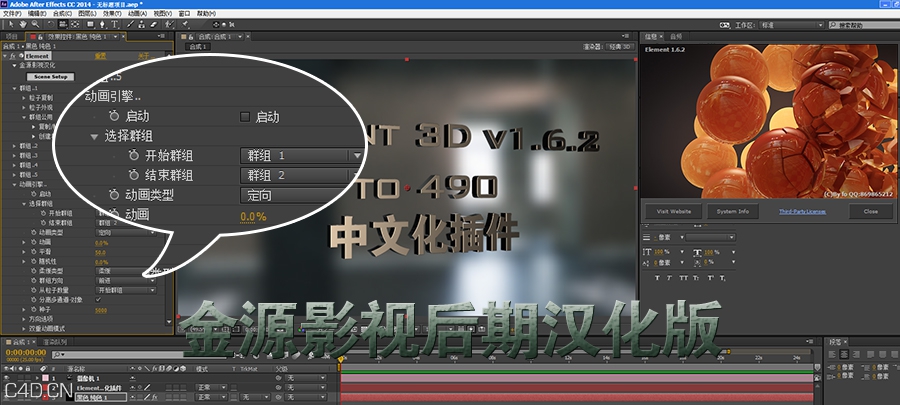
Task: Click the 平滑 50.0 value slider
Action: pos(100,252)
